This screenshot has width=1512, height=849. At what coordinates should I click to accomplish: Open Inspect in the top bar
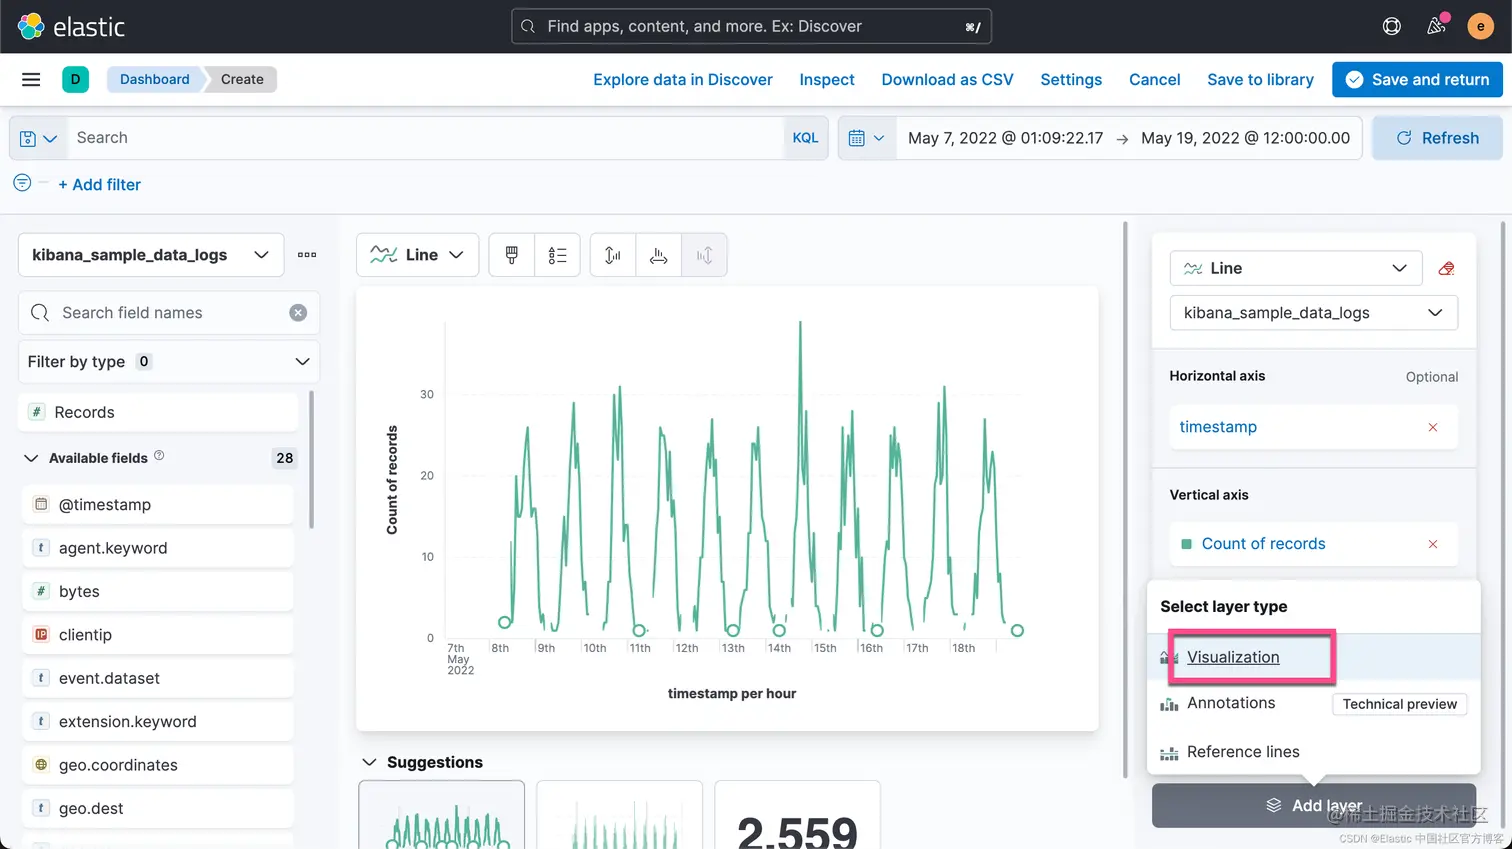(x=827, y=79)
